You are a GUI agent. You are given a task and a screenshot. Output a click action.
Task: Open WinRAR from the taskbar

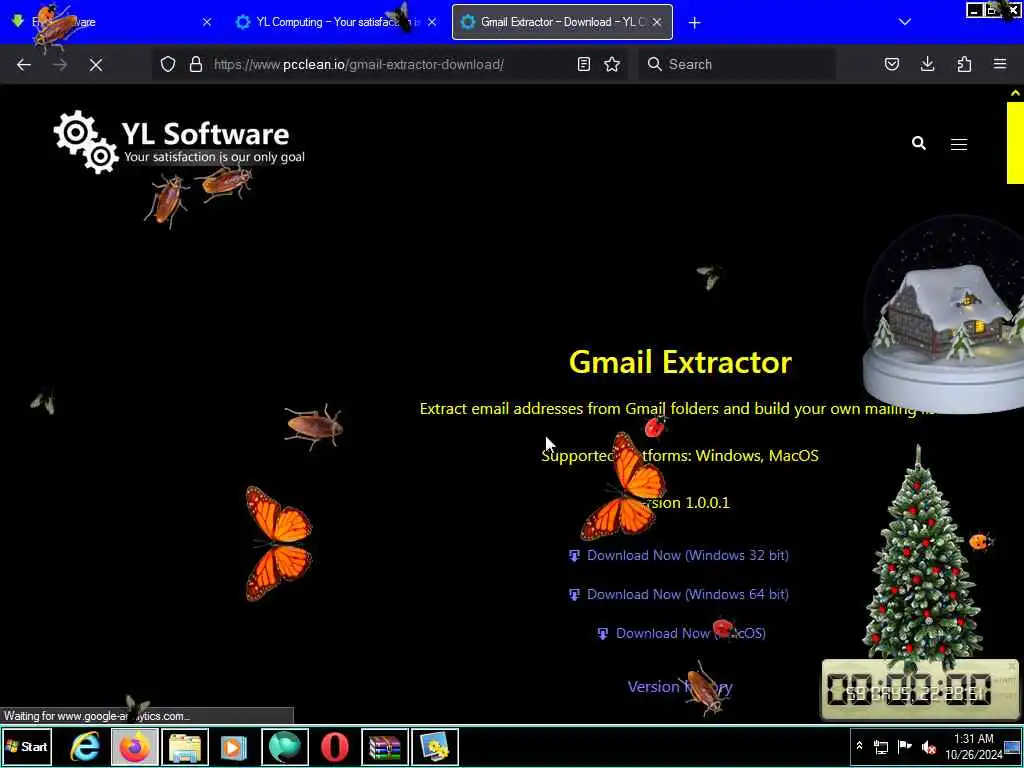(385, 747)
